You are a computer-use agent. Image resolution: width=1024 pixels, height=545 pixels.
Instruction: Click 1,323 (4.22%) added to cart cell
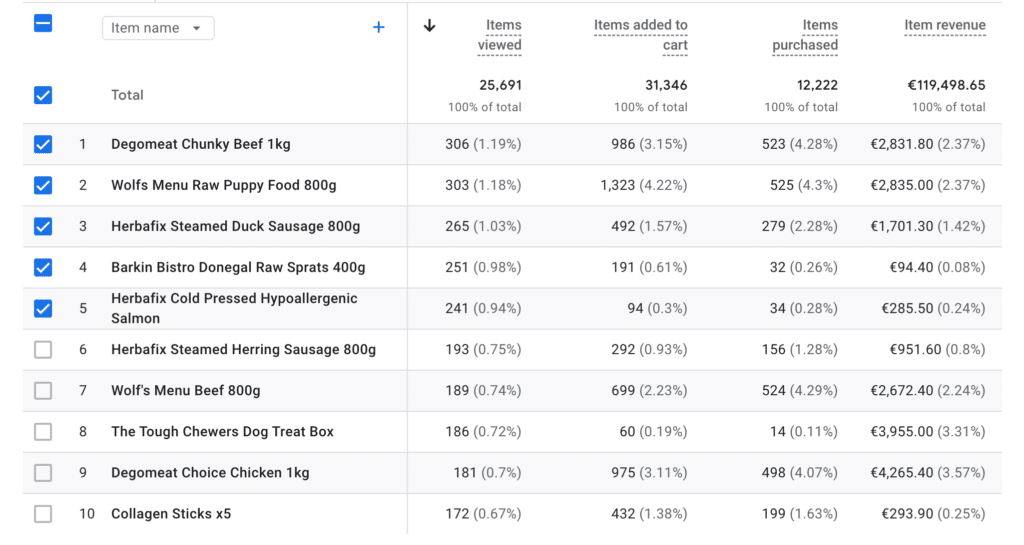(644, 185)
